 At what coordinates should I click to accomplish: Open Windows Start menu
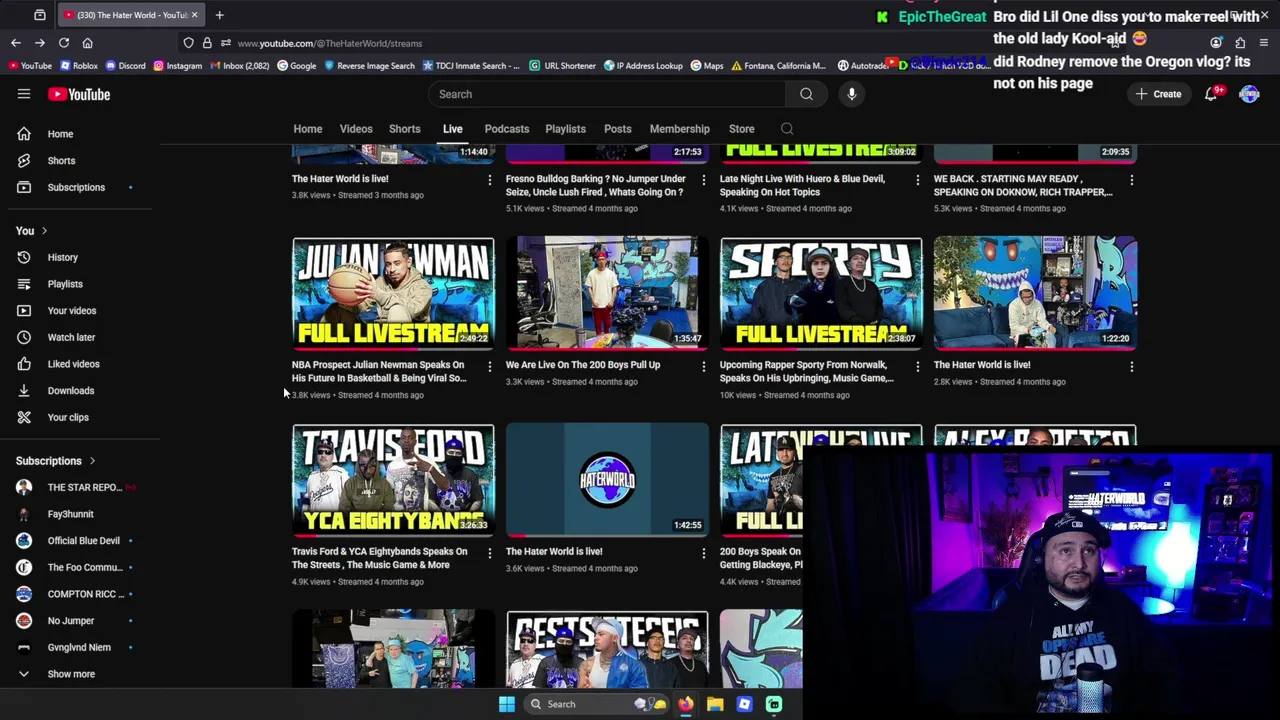point(507,704)
